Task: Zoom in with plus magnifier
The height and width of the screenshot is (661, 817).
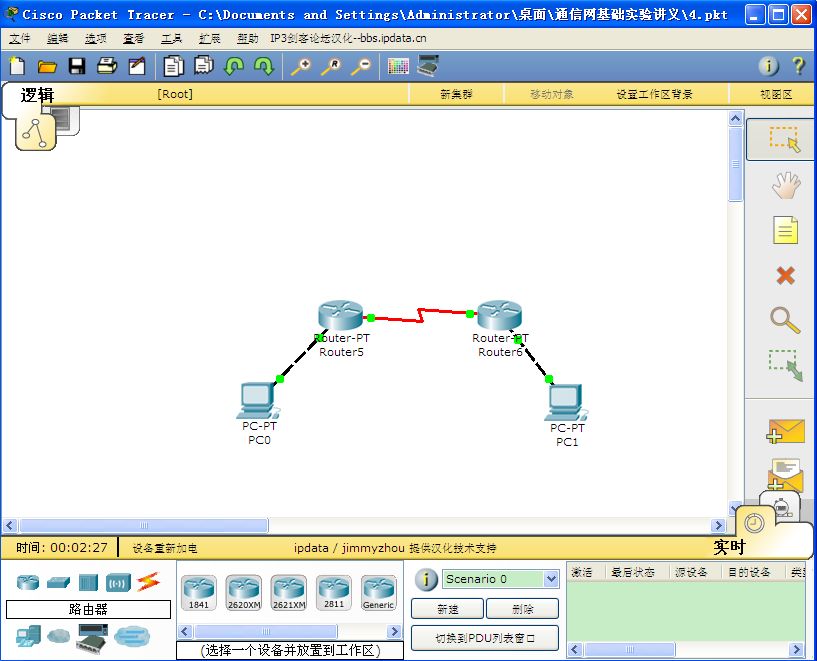Action: (x=301, y=66)
